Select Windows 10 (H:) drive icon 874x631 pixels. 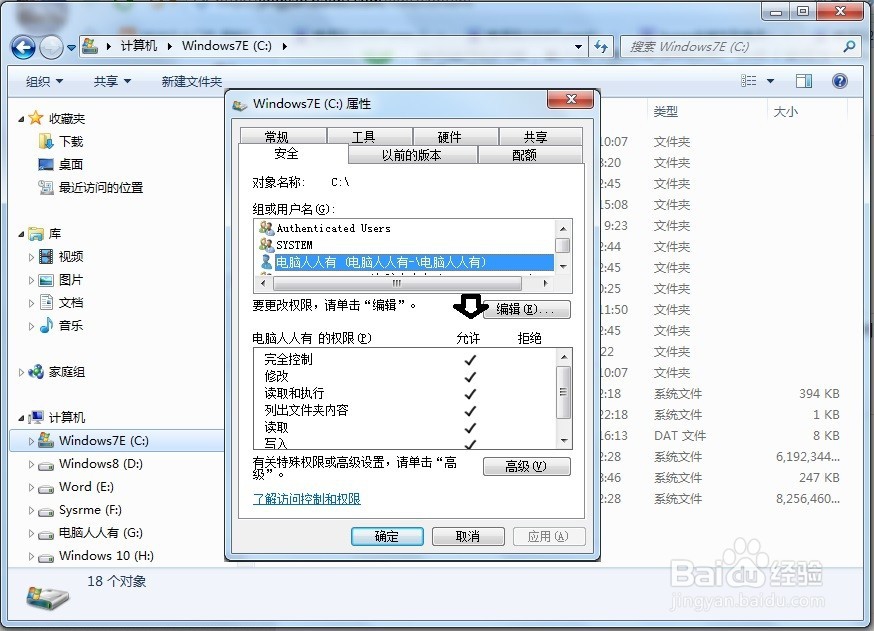click(46, 557)
